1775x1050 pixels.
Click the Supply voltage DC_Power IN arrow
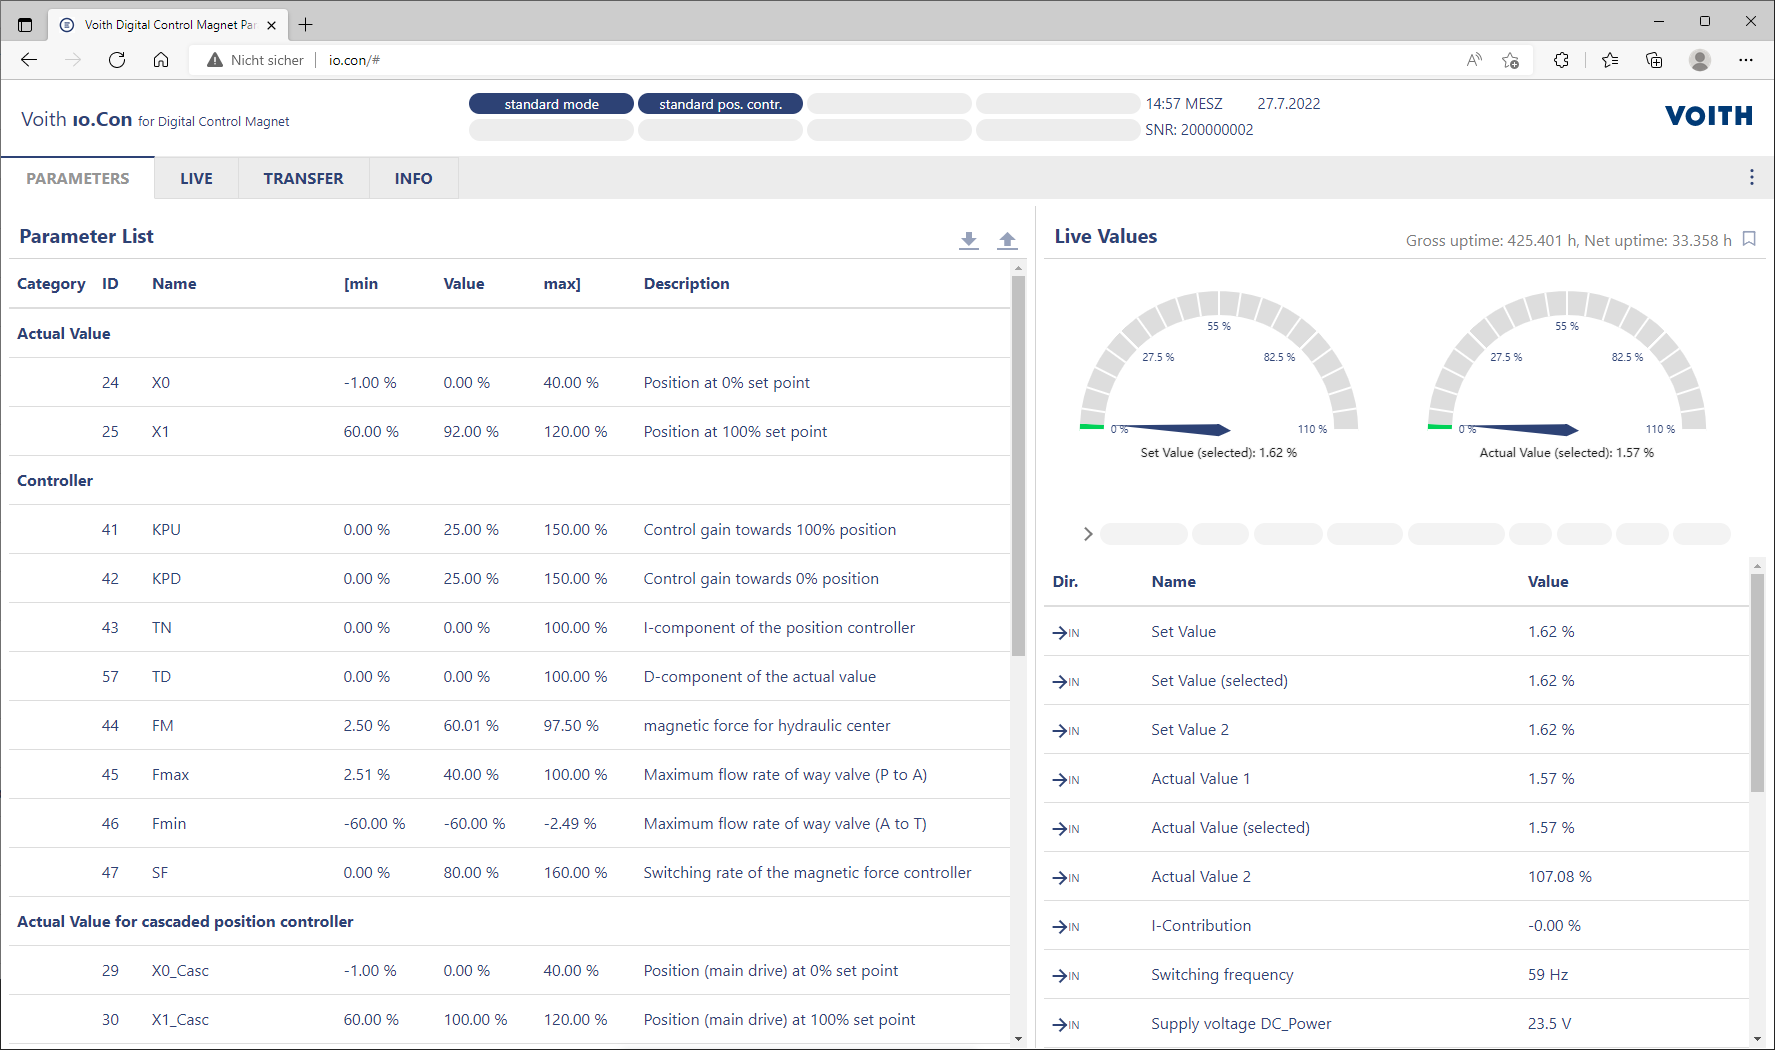point(1066,1024)
